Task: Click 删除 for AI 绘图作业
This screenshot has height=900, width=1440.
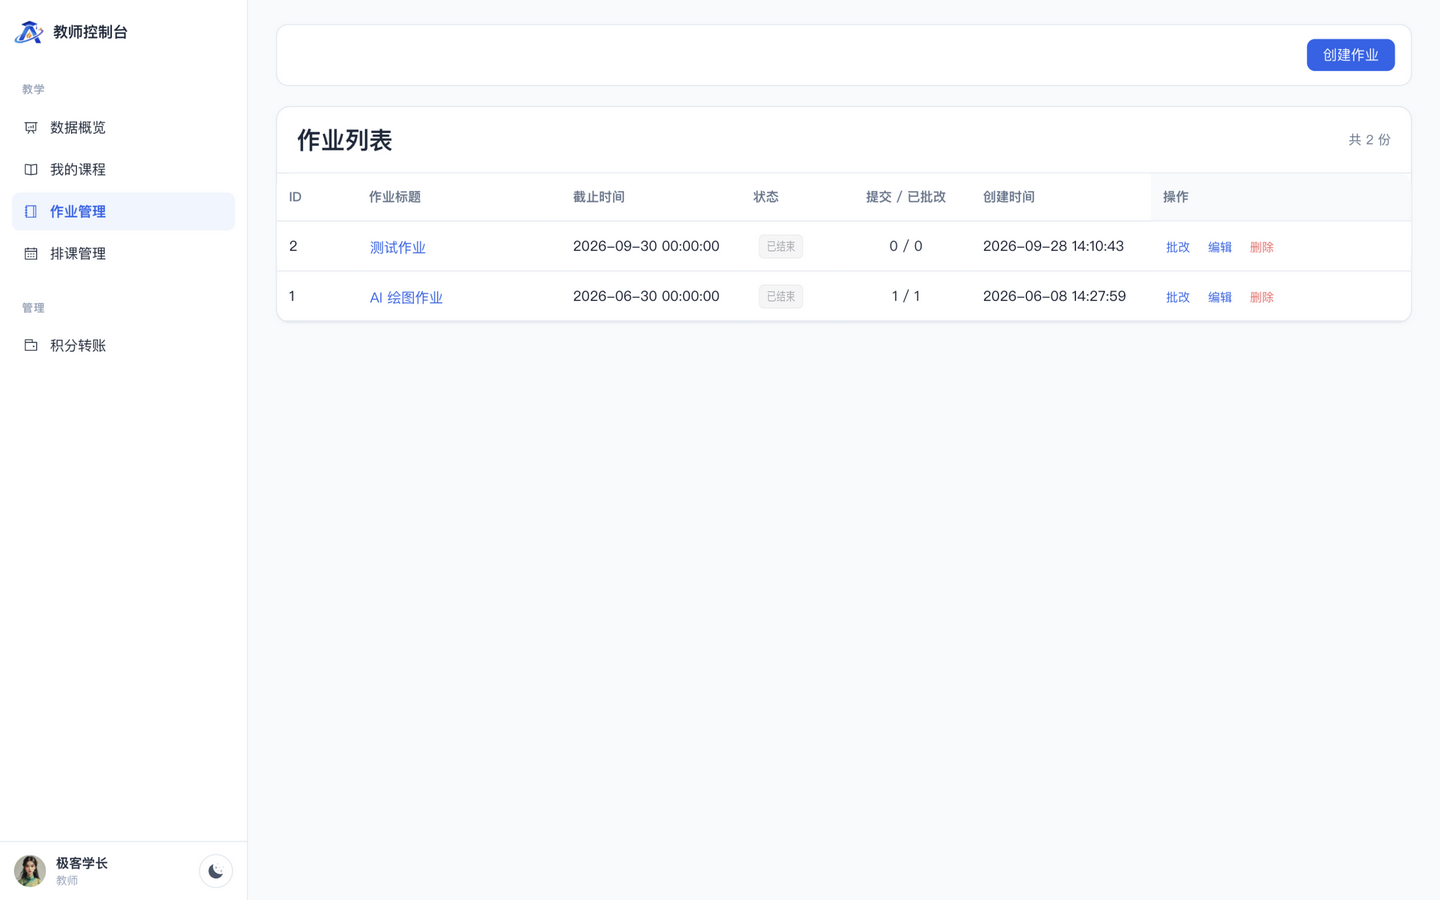Action: [1262, 297]
